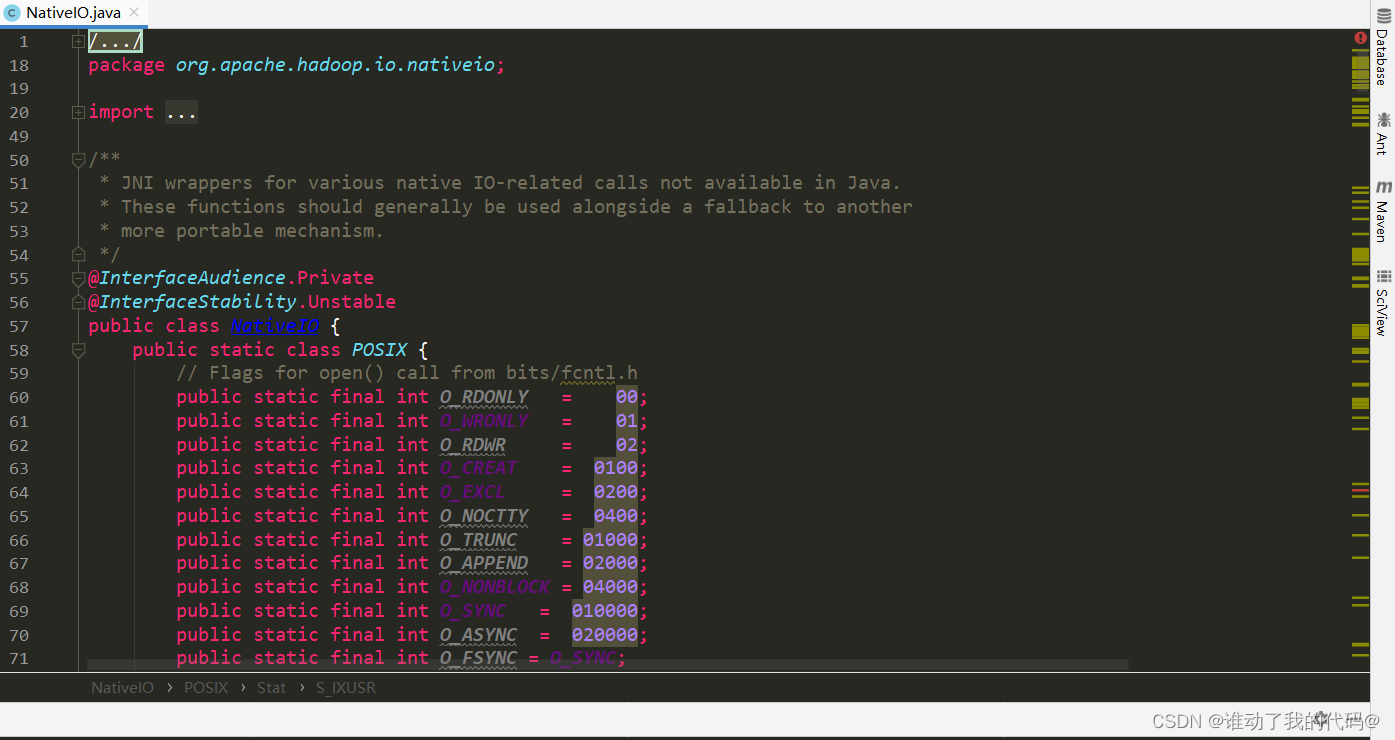Collapse the Javadoc comment at line 50

click(x=78, y=160)
